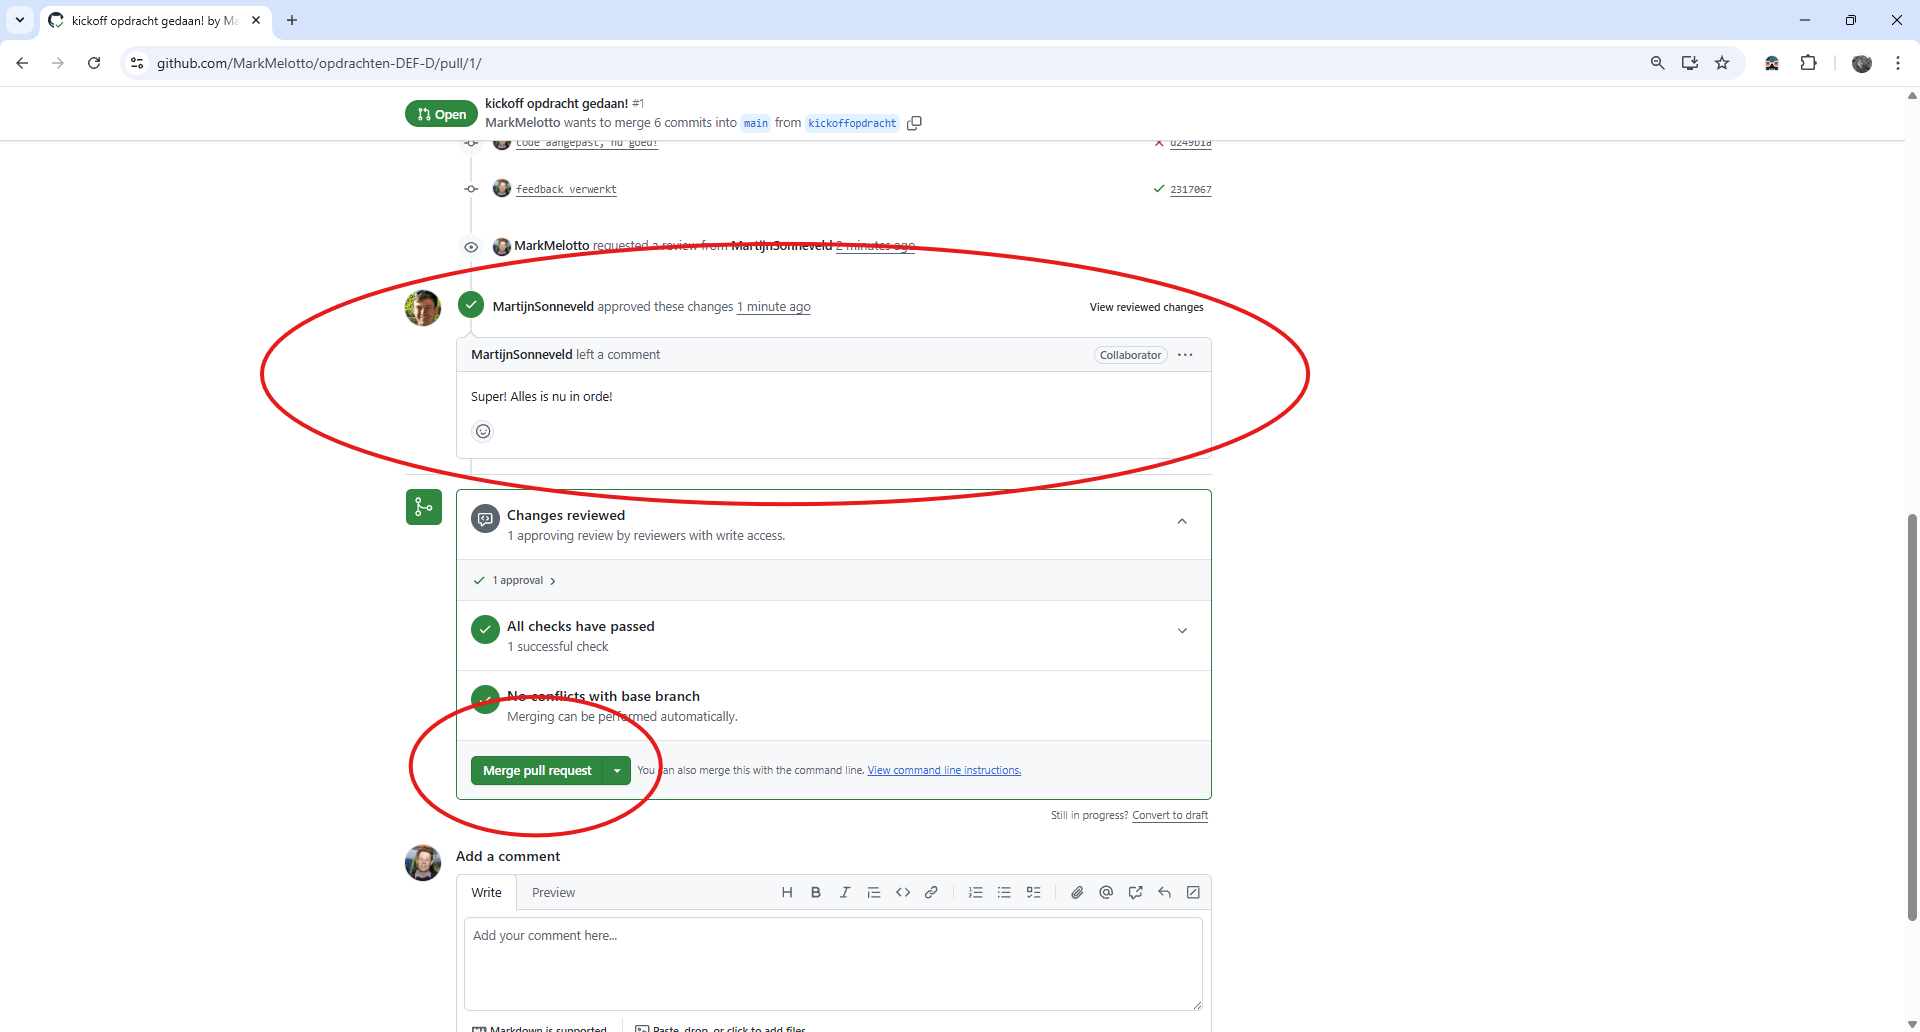Open a new browser tab
Image resolution: width=1920 pixels, height=1032 pixels.
point(292,20)
